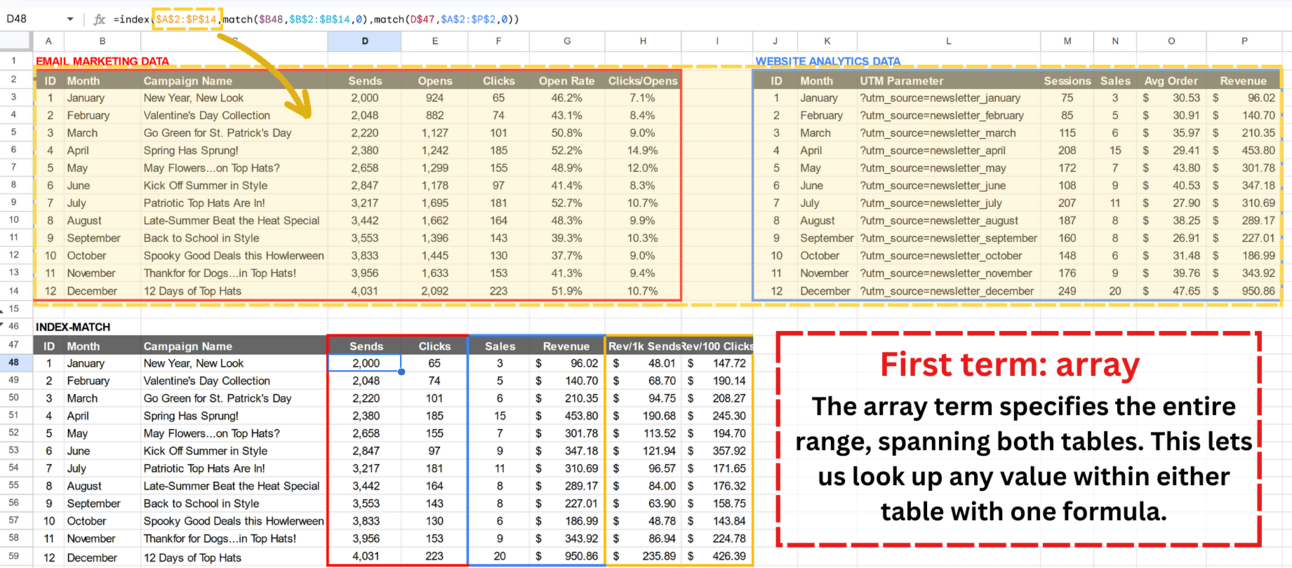The width and height of the screenshot is (1292, 568).
Task: Select the 52.7% open rate cell
Action: pyautogui.click(x=567, y=203)
